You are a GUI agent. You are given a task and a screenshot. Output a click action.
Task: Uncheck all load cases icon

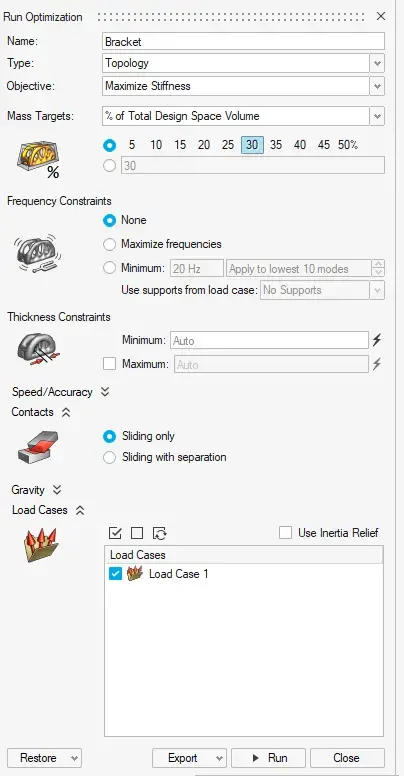pyautogui.click(x=137, y=533)
